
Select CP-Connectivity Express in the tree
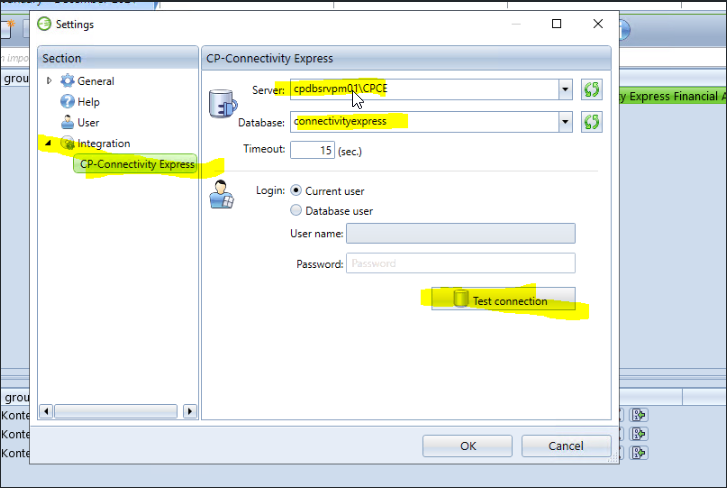tap(137, 164)
